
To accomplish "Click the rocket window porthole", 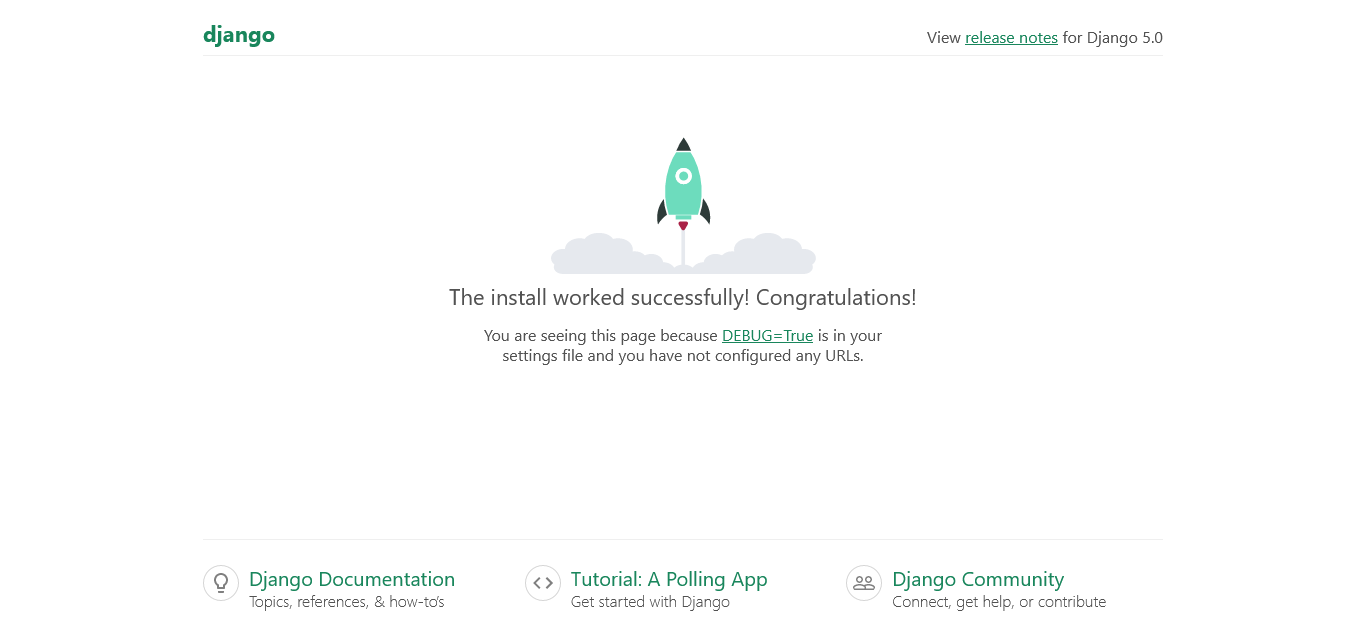I will (x=683, y=178).
